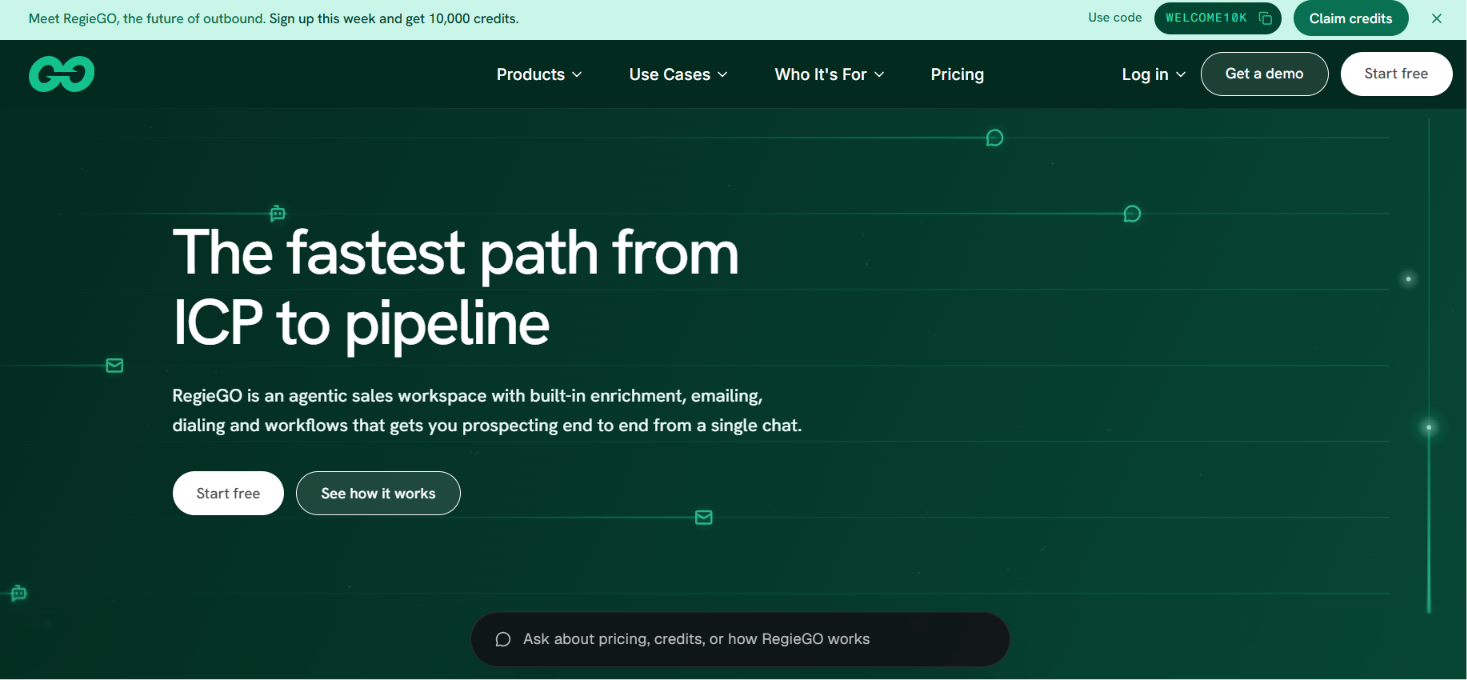Image resolution: width=1467 pixels, height=680 pixels.
Task: Focus the Ask about pricing chat input
Action: click(x=740, y=639)
